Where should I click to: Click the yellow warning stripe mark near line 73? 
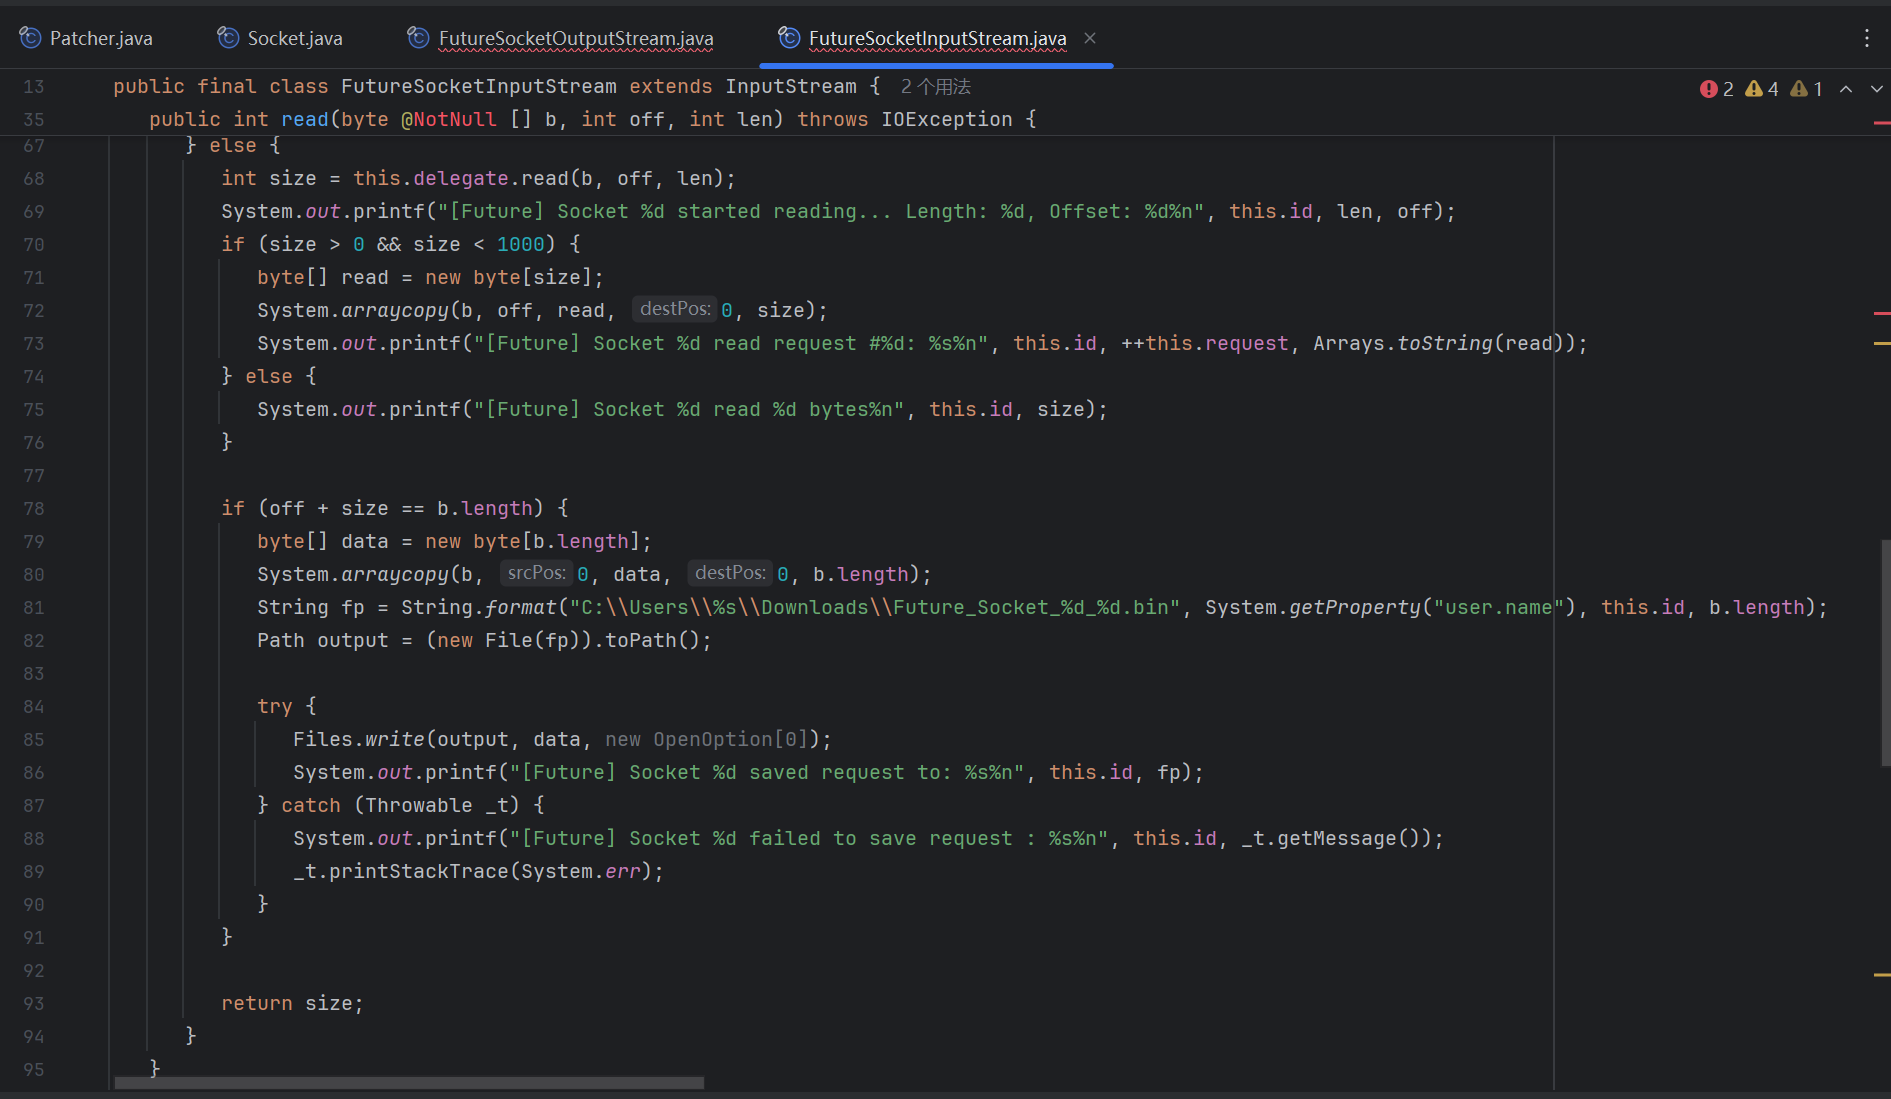pos(1882,343)
